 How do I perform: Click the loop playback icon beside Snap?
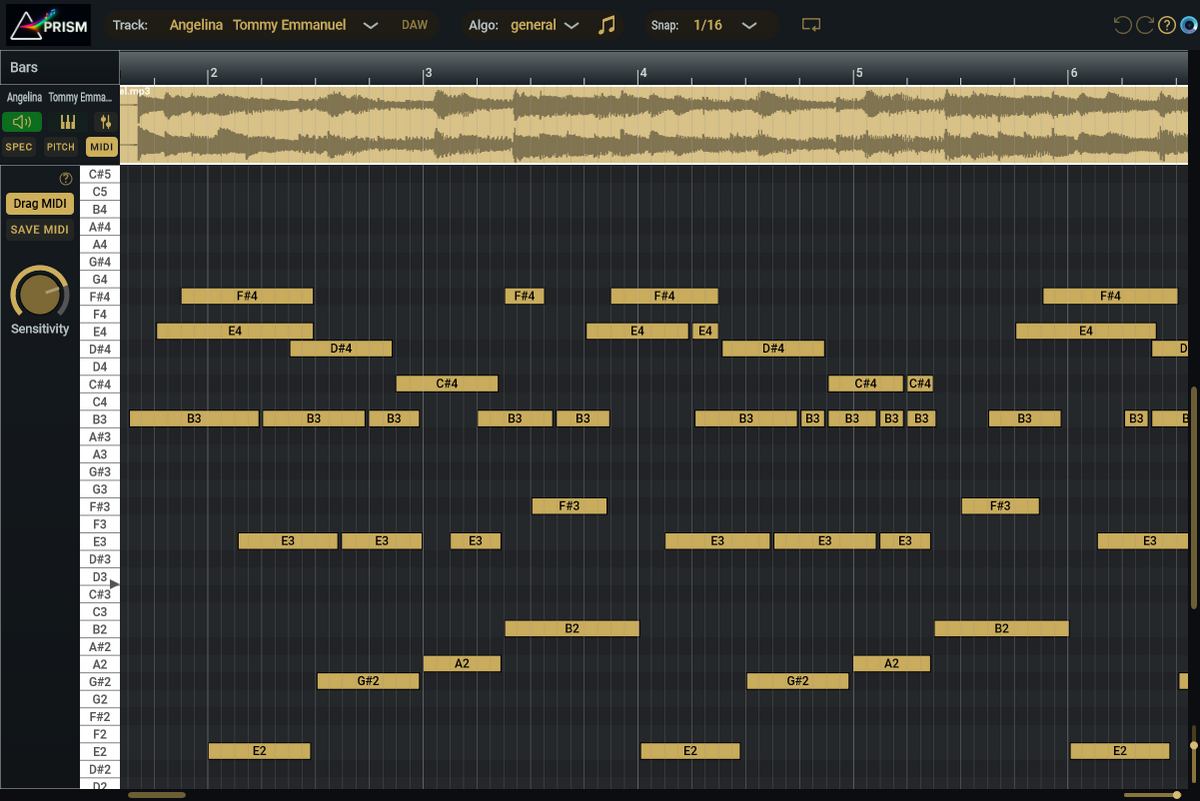(811, 24)
